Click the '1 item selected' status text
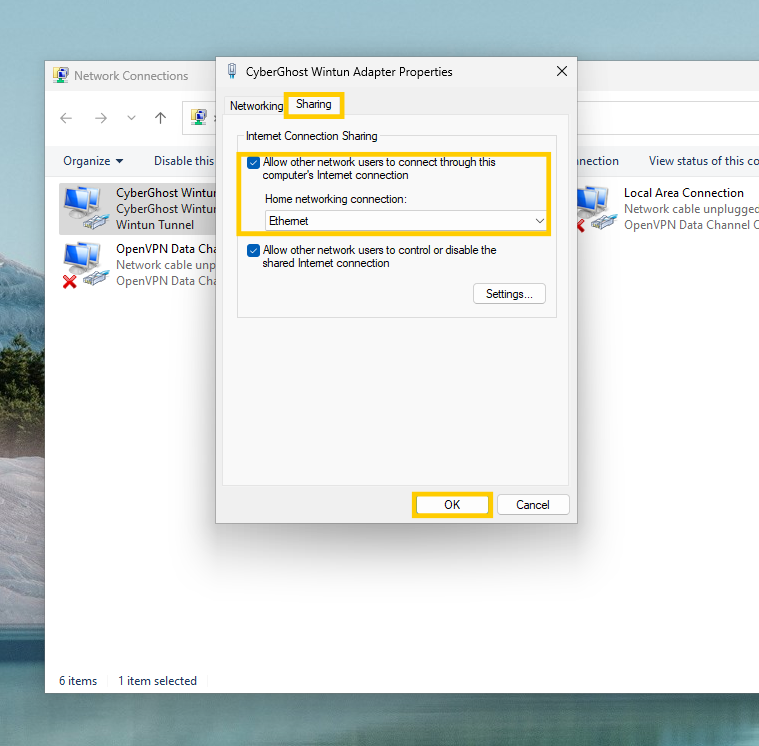Screen dimensions: 759x746 pos(157,681)
